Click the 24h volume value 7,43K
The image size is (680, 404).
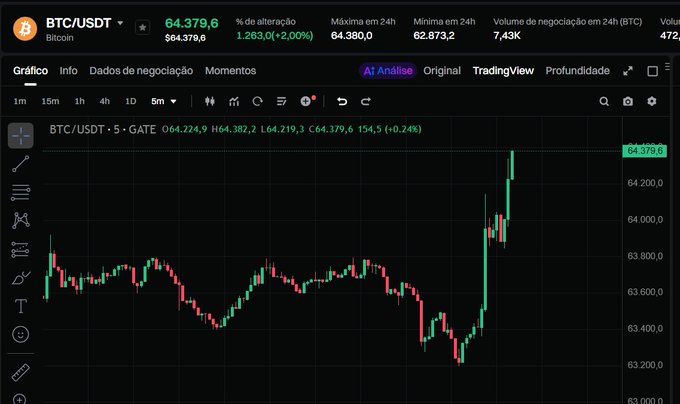tap(507, 36)
